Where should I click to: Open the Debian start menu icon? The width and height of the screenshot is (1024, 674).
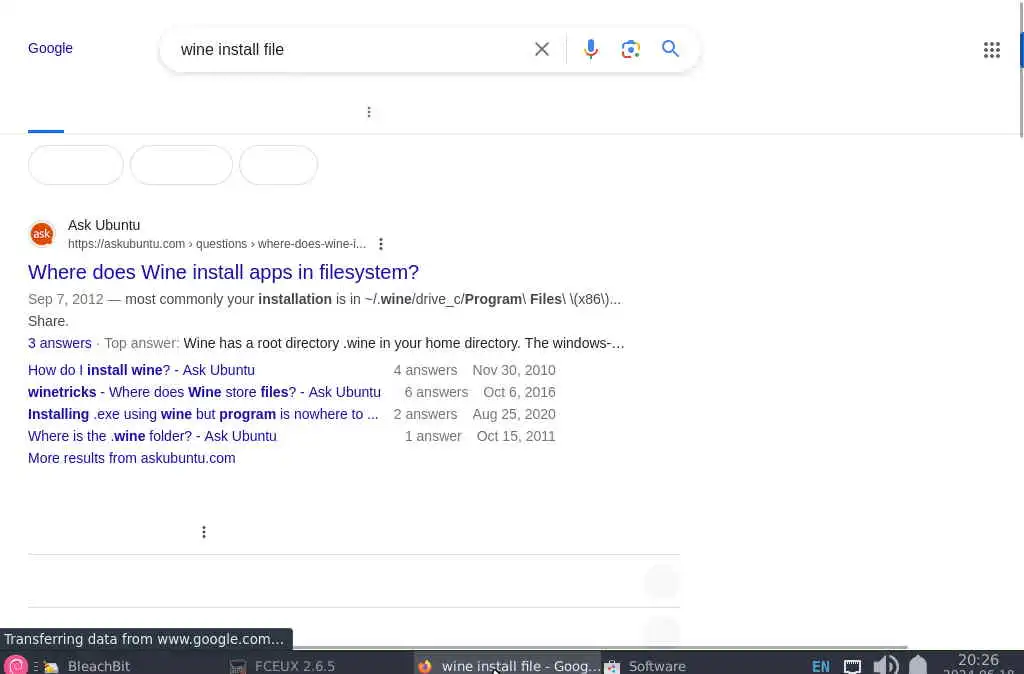16,665
